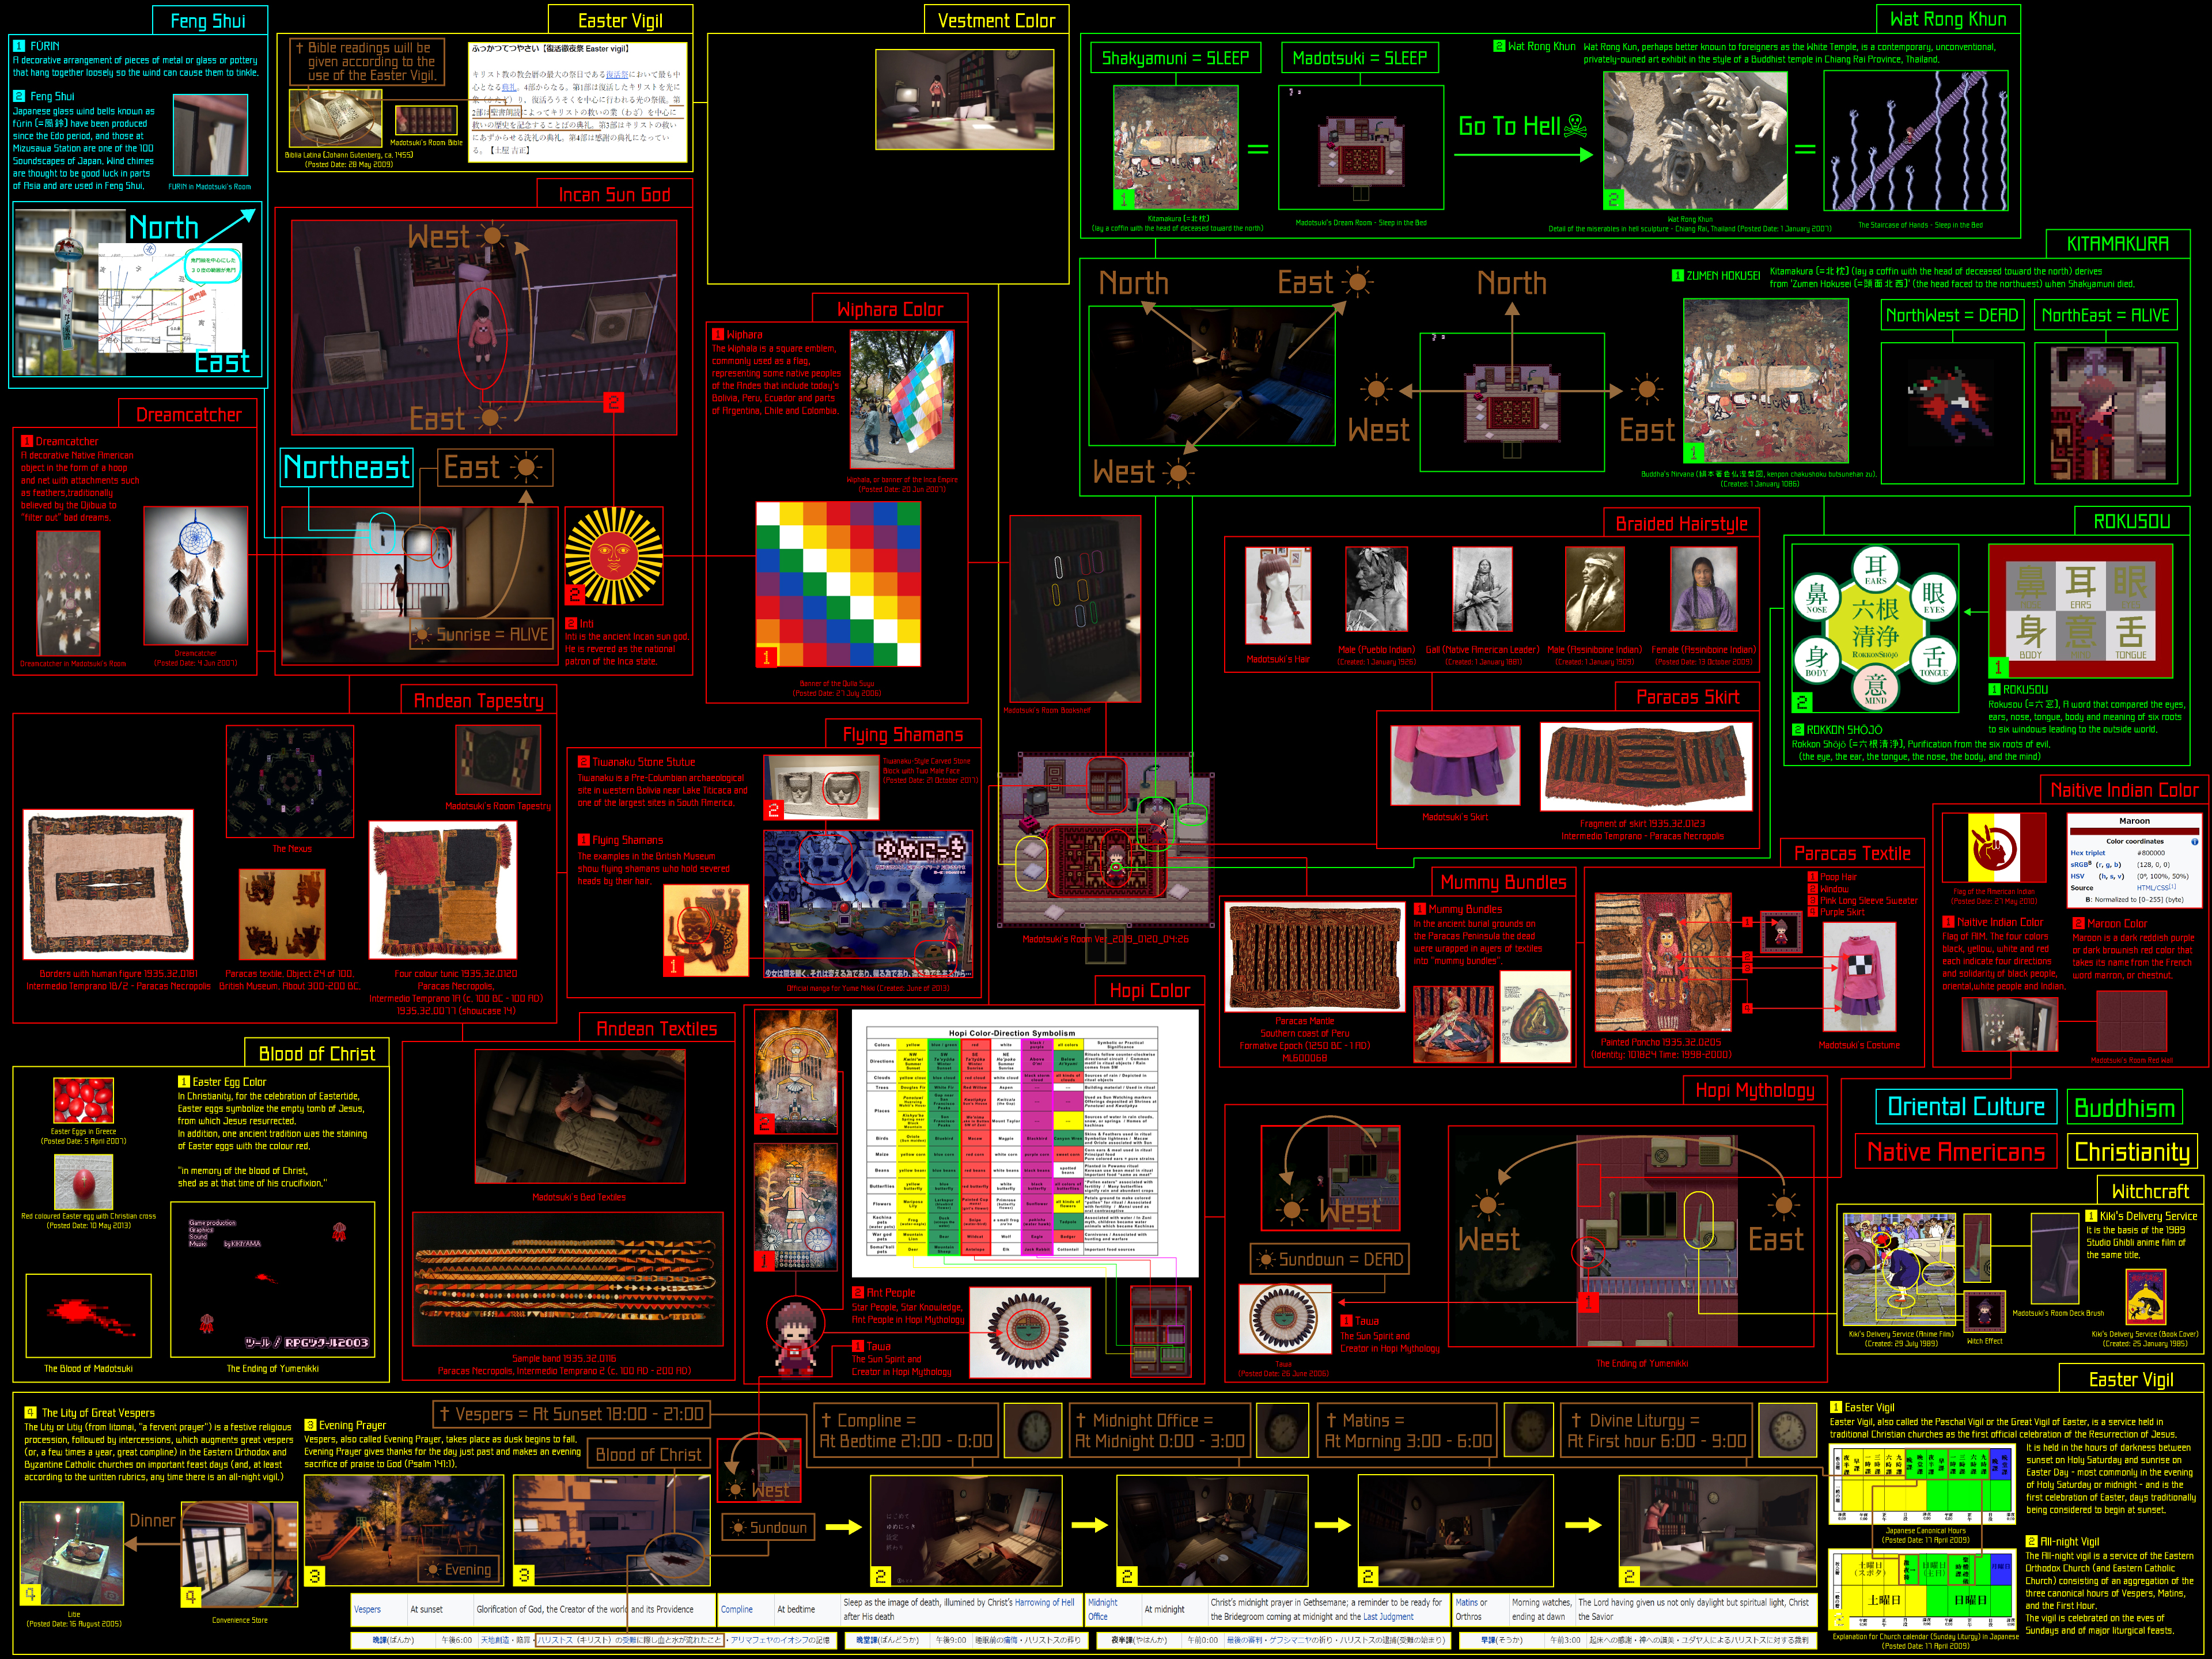The width and height of the screenshot is (2212, 1659).
Task: Click the Buddhism legend label
Action: (x=2124, y=1108)
